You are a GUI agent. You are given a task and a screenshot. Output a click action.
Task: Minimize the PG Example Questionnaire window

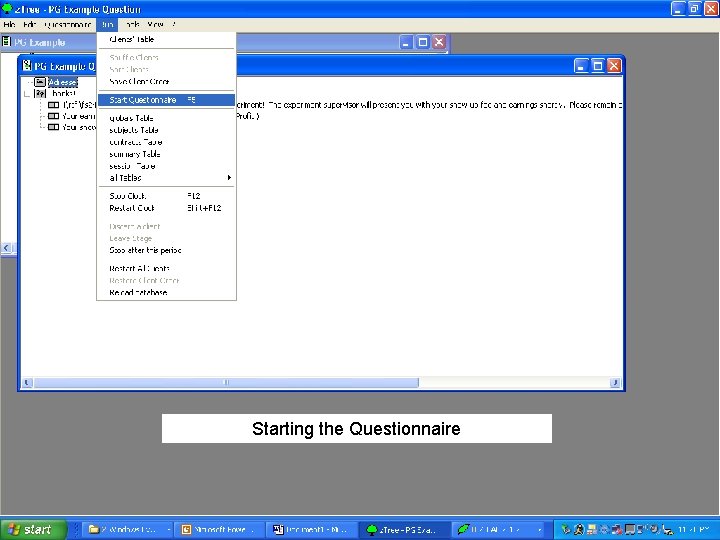point(581,66)
